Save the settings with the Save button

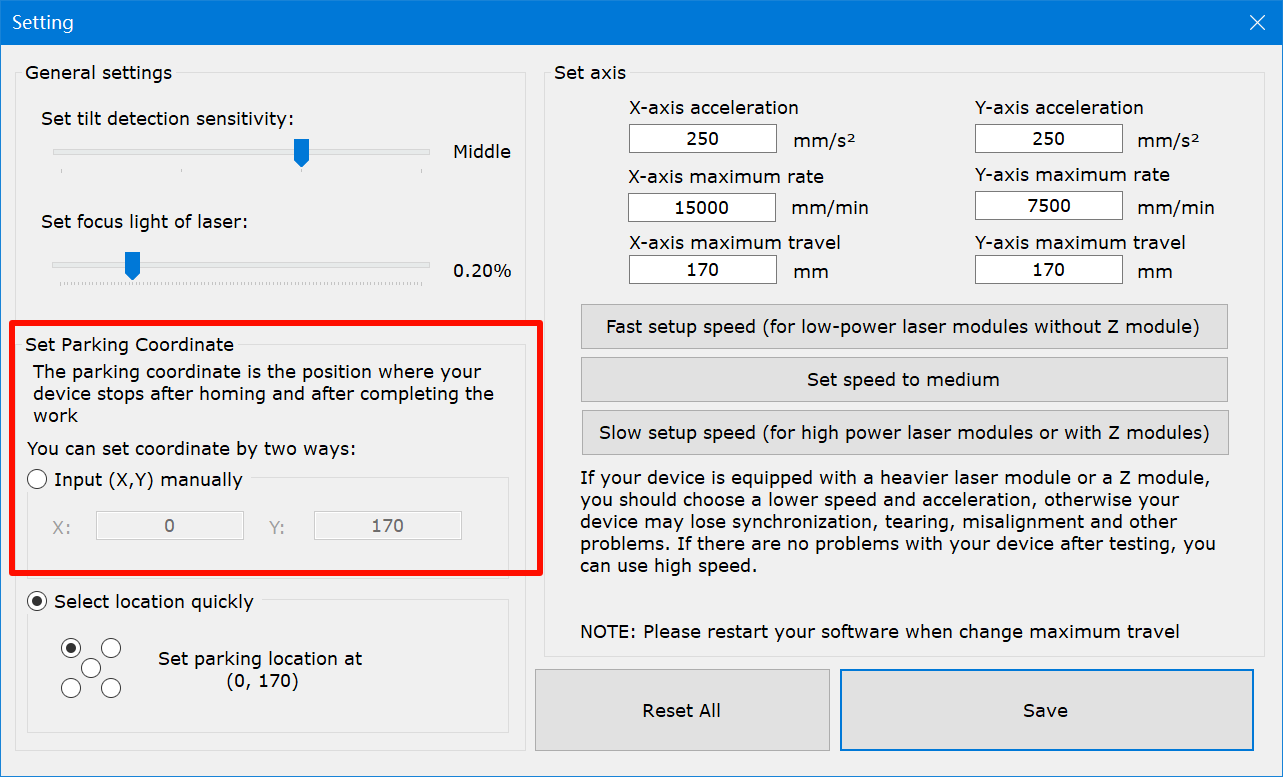click(1046, 711)
